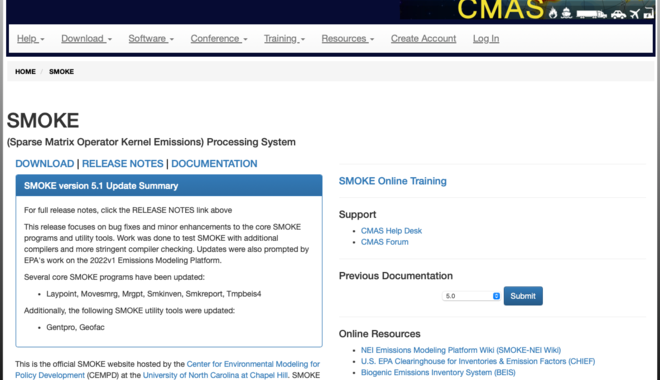Expand the Software navigation menu
660x380 pixels.
click(151, 39)
